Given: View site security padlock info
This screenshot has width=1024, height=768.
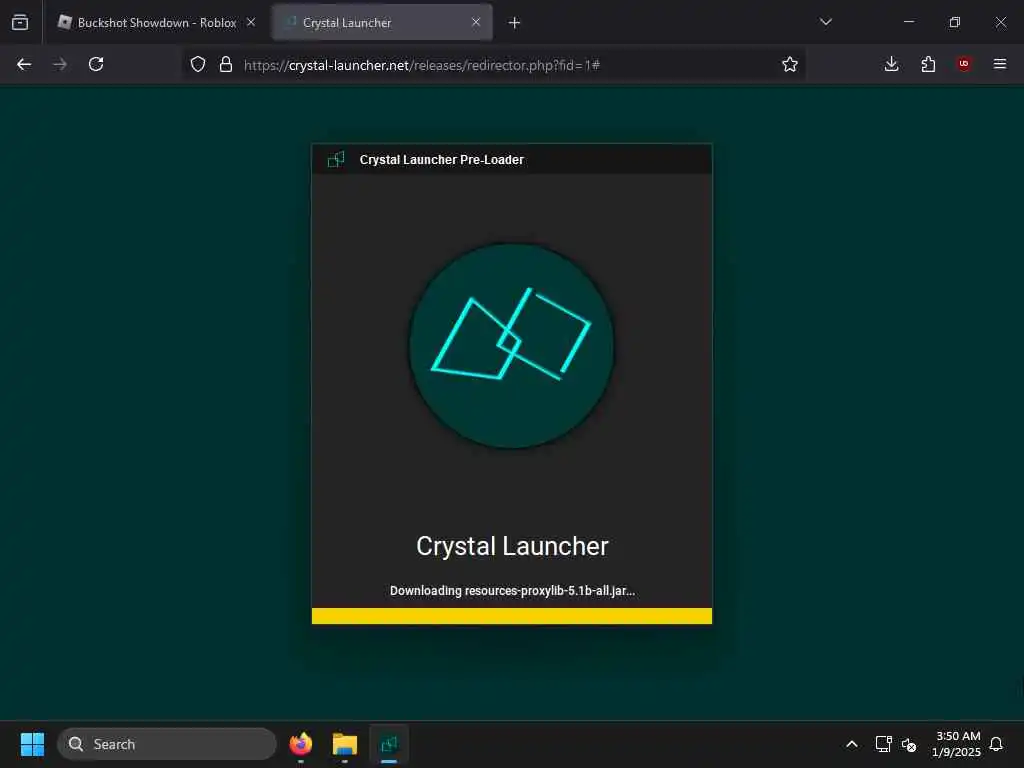Looking at the screenshot, I should [x=226, y=64].
